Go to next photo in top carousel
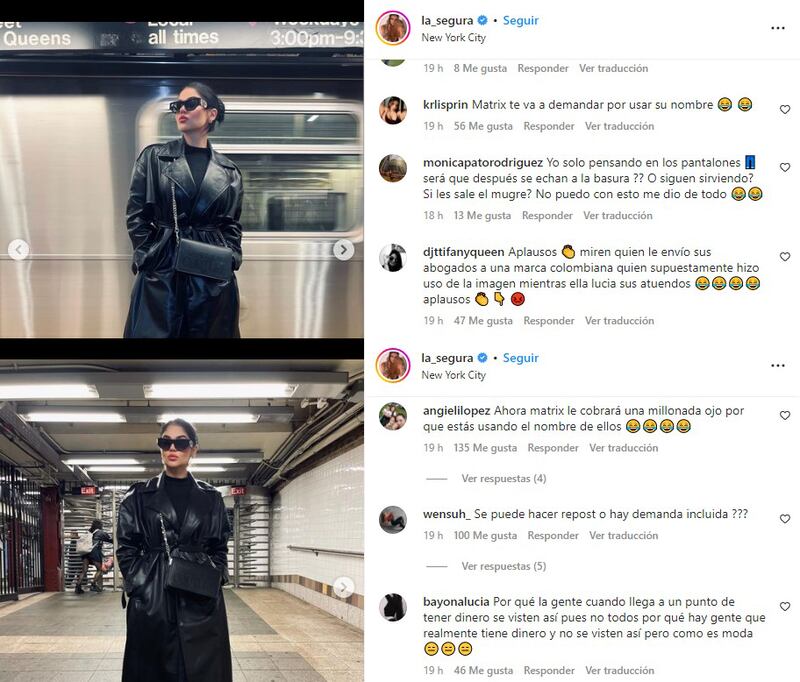800x682 pixels. click(343, 249)
